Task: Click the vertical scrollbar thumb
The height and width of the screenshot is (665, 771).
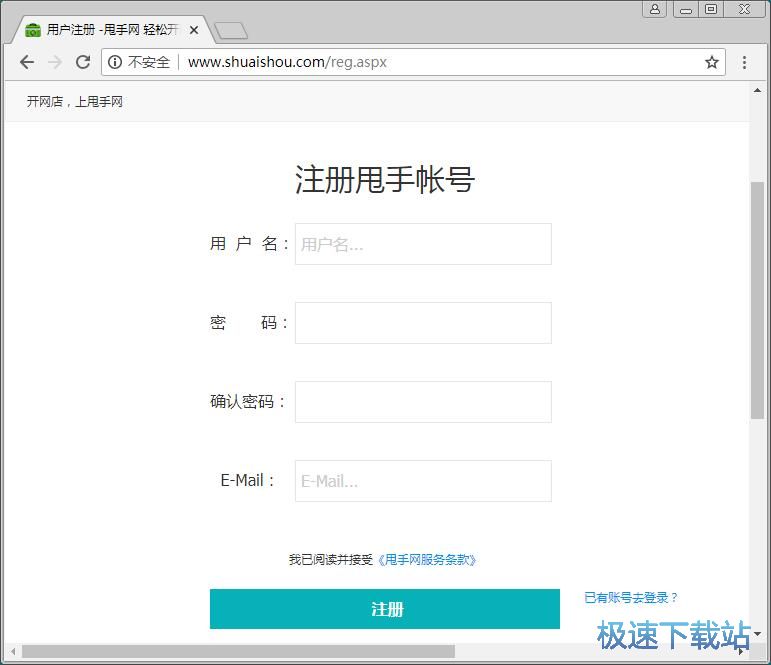Action: 757,300
